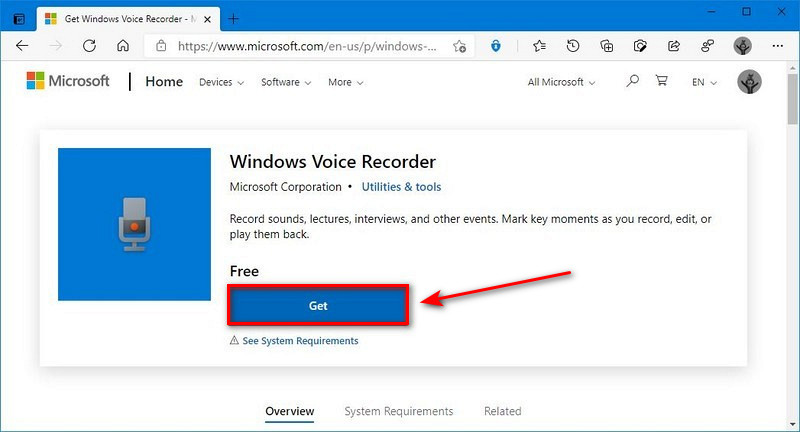Click the Get button
This screenshot has width=800, height=432.
(318, 306)
